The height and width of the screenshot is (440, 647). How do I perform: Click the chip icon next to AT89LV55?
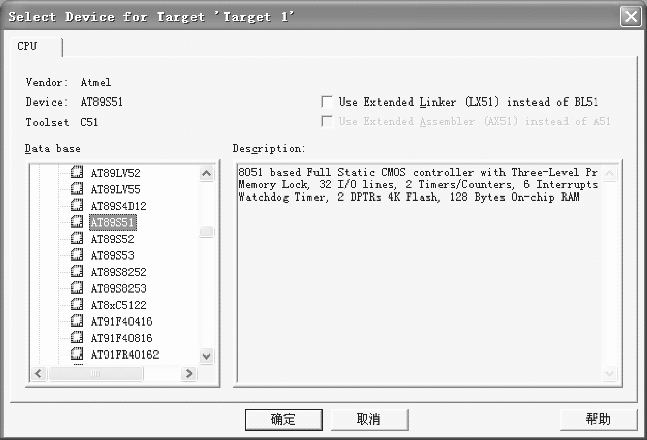[x=77, y=188]
